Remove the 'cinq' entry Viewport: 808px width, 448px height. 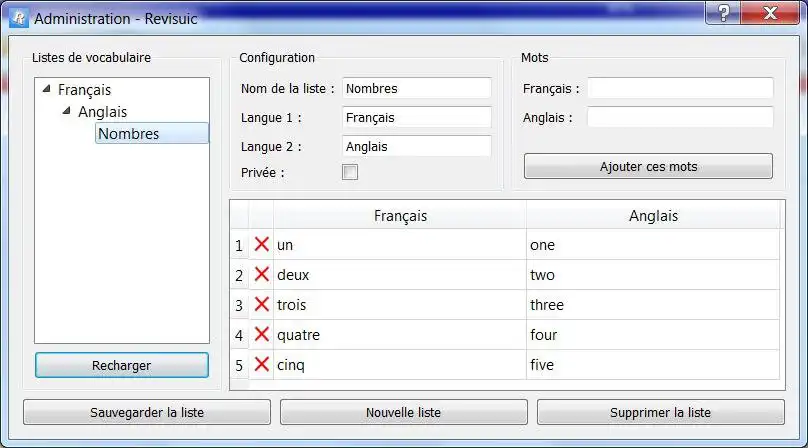coord(262,364)
